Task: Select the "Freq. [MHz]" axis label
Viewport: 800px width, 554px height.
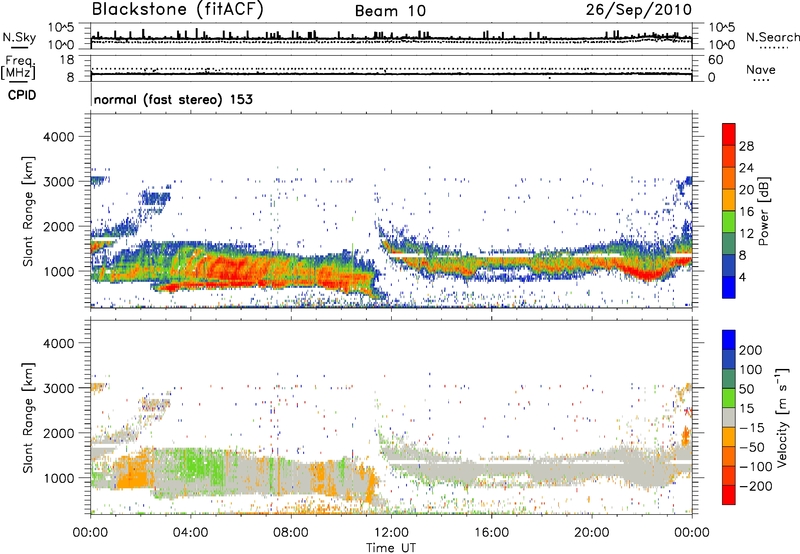Action: coord(19,67)
